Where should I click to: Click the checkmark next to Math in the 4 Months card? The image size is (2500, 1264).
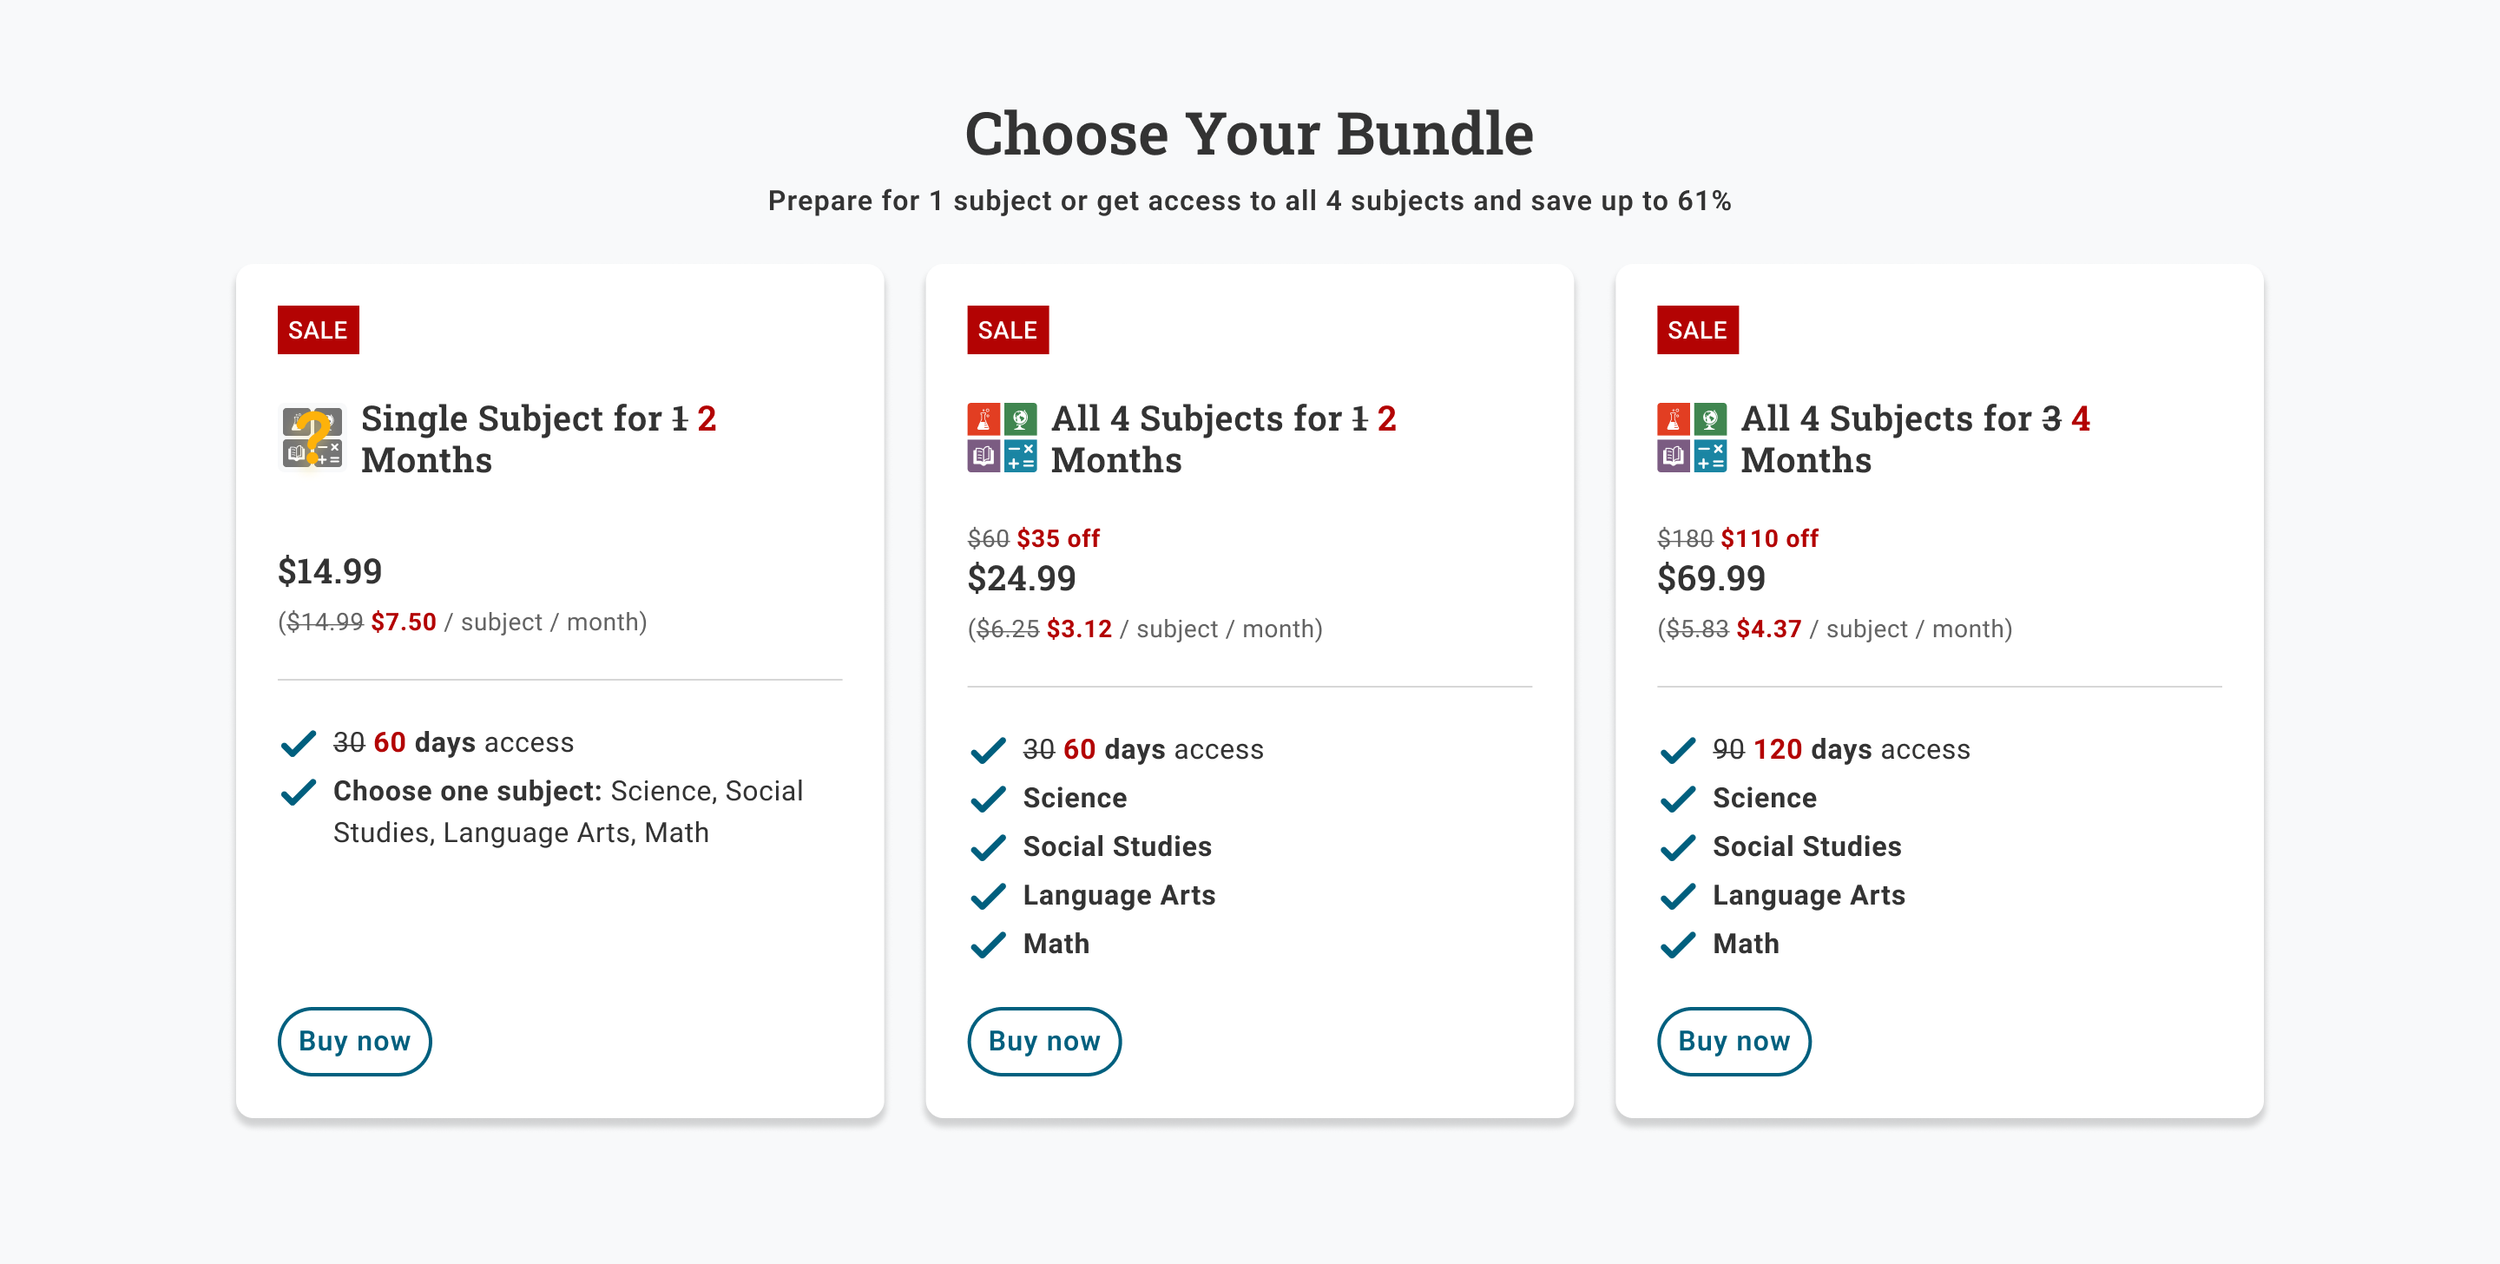tap(1678, 945)
